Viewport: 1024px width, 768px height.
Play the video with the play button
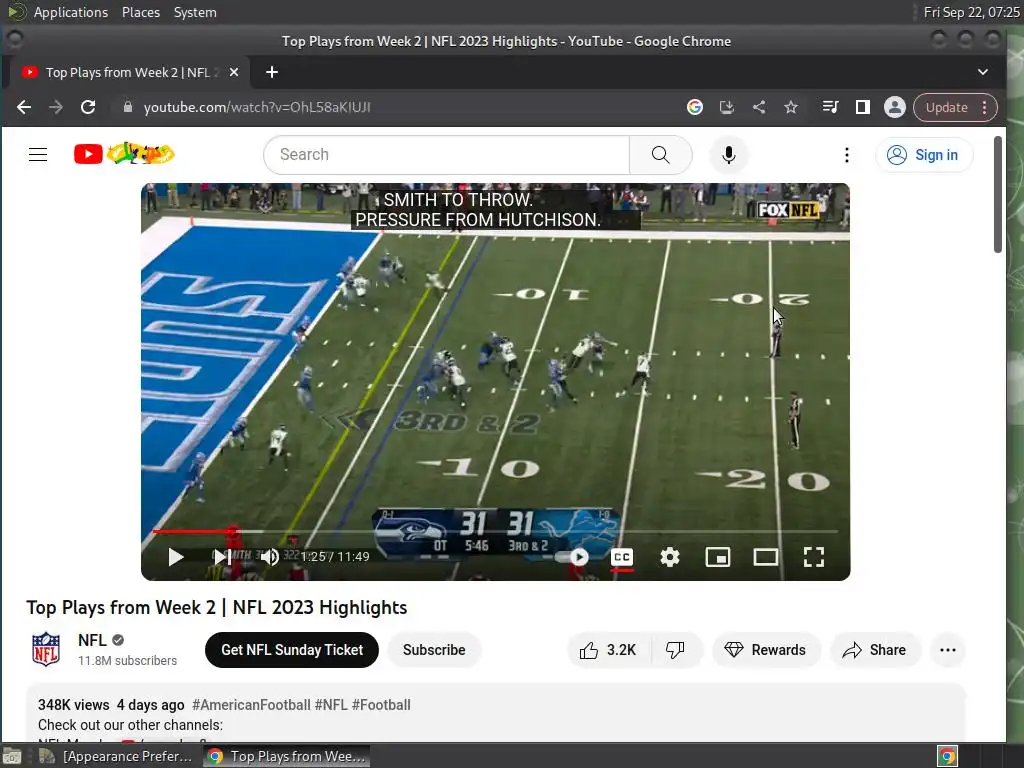click(175, 557)
